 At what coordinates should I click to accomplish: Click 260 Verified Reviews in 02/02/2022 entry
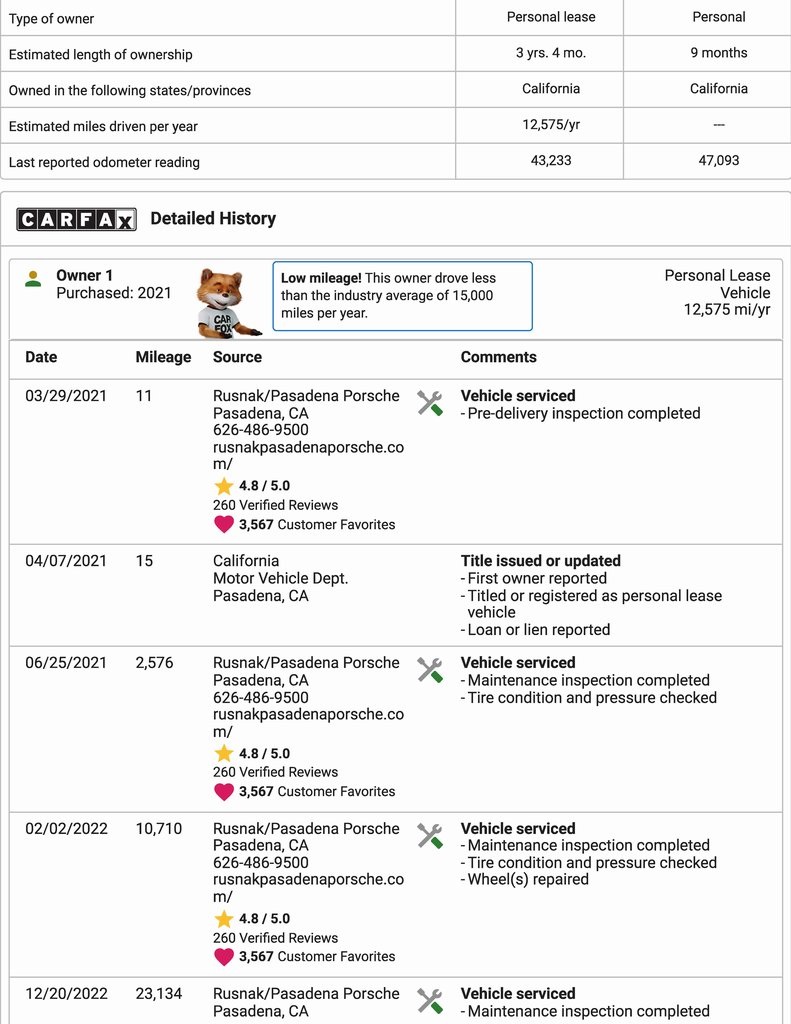pos(275,938)
